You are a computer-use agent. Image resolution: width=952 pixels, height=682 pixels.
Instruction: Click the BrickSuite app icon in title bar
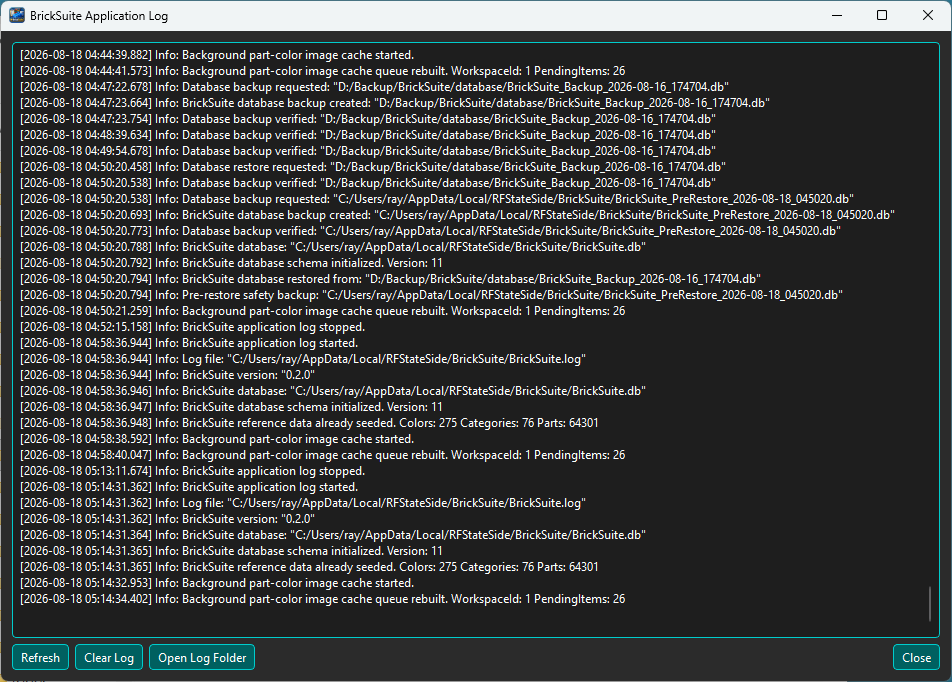[x=17, y=16]
